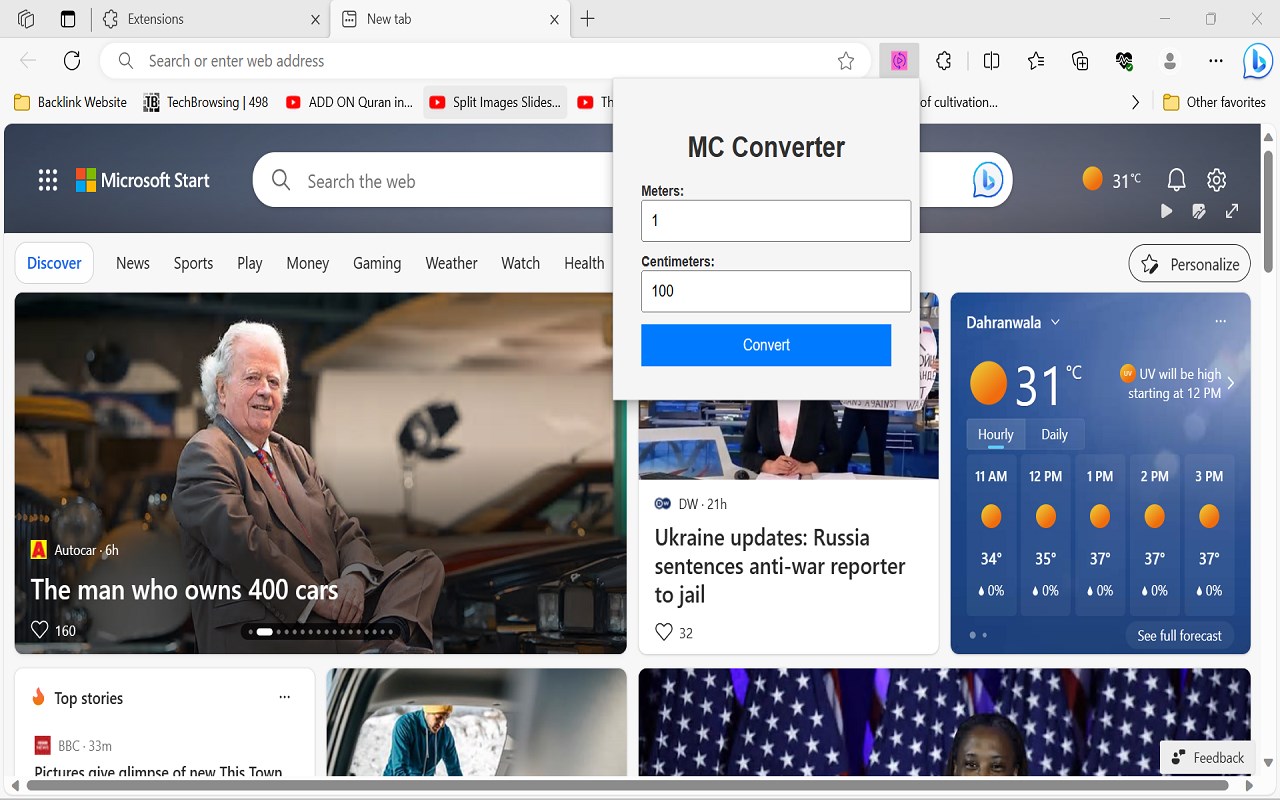1280x800 pixels.
Task: Click See full forecast button
Action: 1180,636
